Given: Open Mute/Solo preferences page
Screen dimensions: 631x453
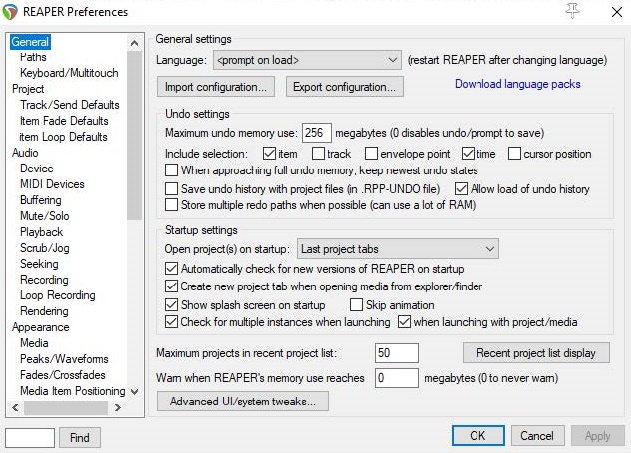Looking at the screenshot, I should [45, 216].
